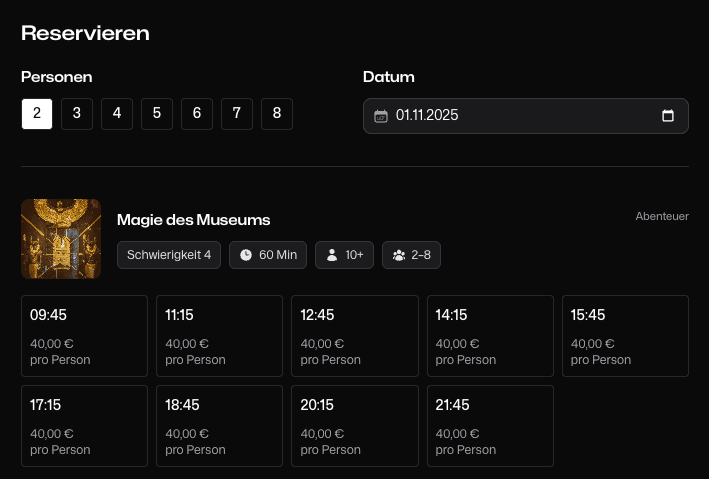Click the calendar icon left of date

pos(380,116)
